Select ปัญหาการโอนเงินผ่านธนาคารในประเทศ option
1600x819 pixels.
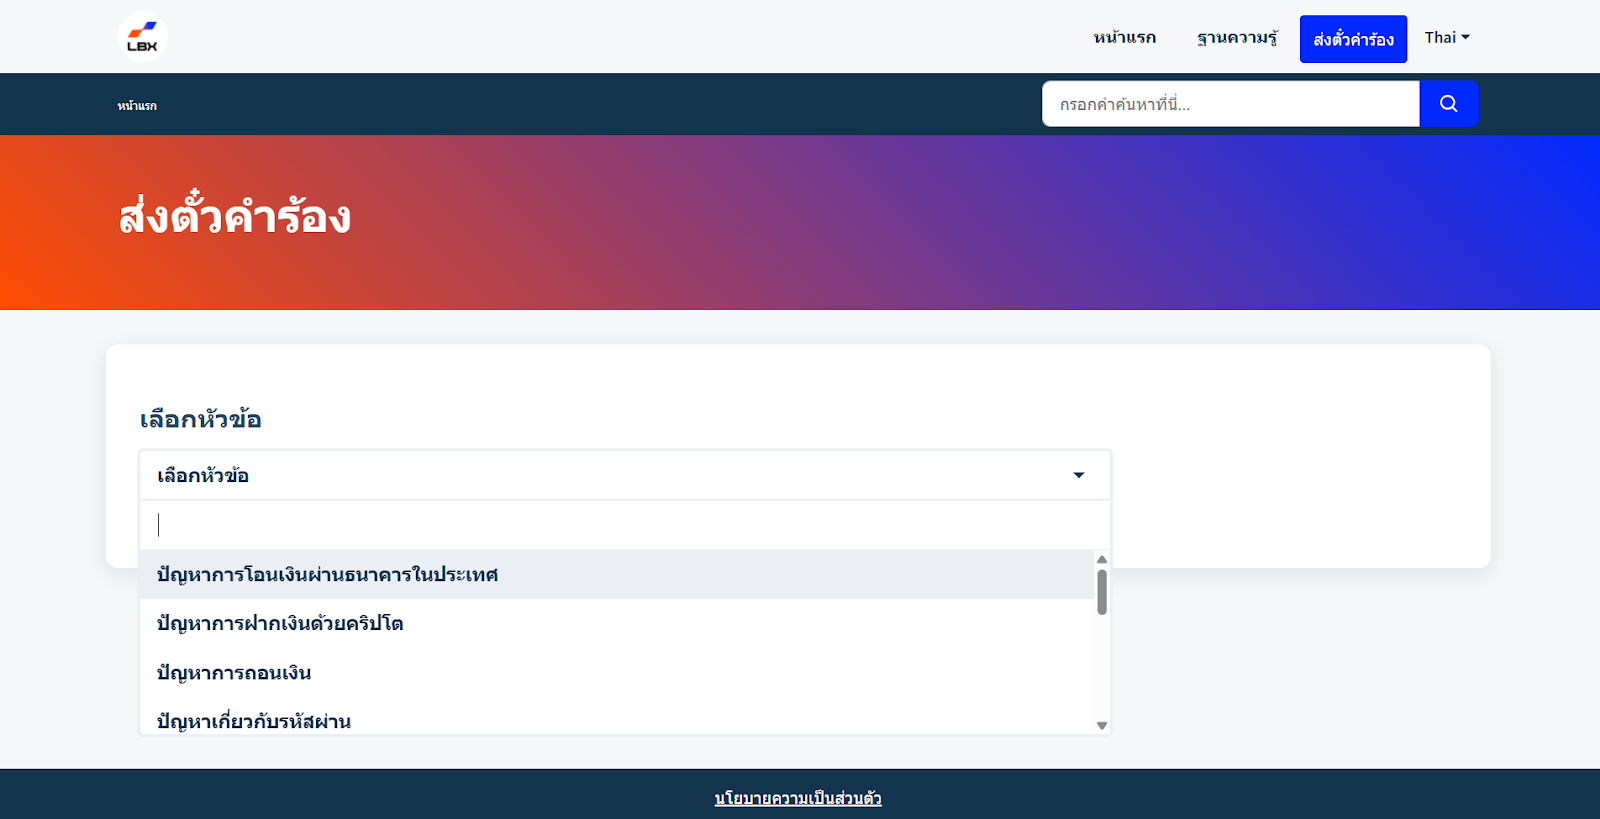pyautogui.click(x=617, y=574)
